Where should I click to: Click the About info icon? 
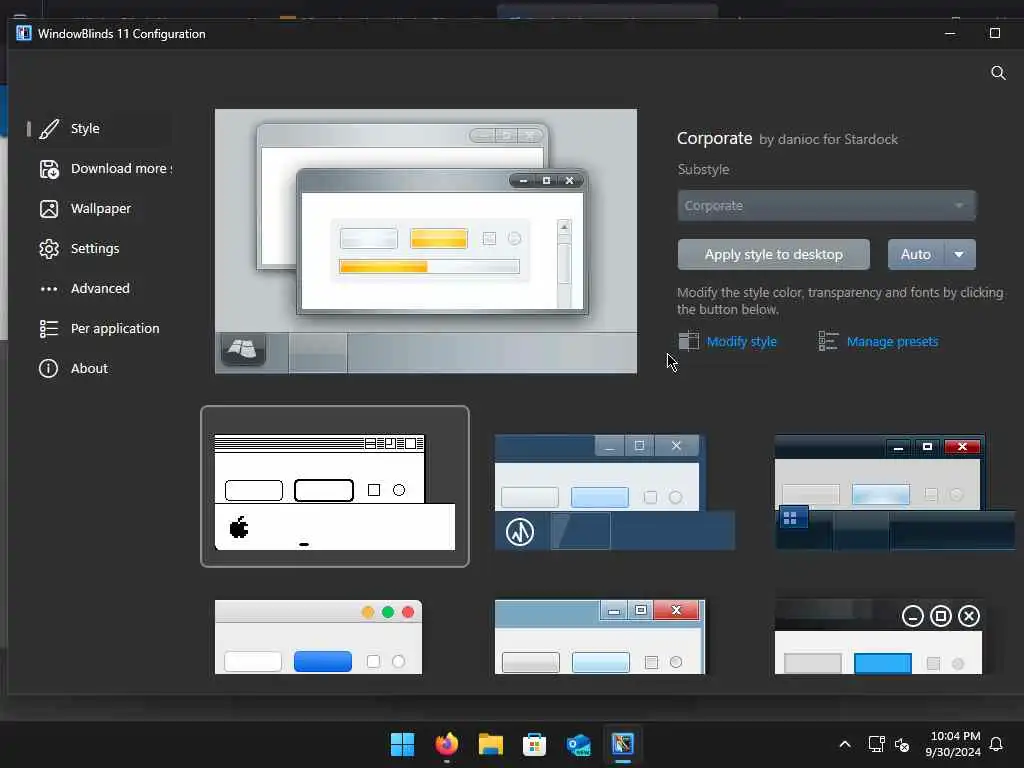pyautogui.click(x=49, y=368)
